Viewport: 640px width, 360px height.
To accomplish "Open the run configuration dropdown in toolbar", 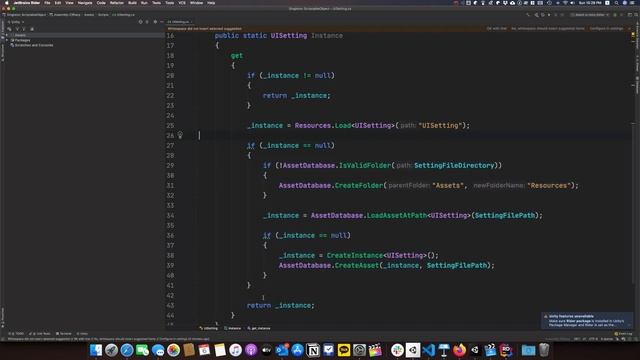I will pos(590,15).
